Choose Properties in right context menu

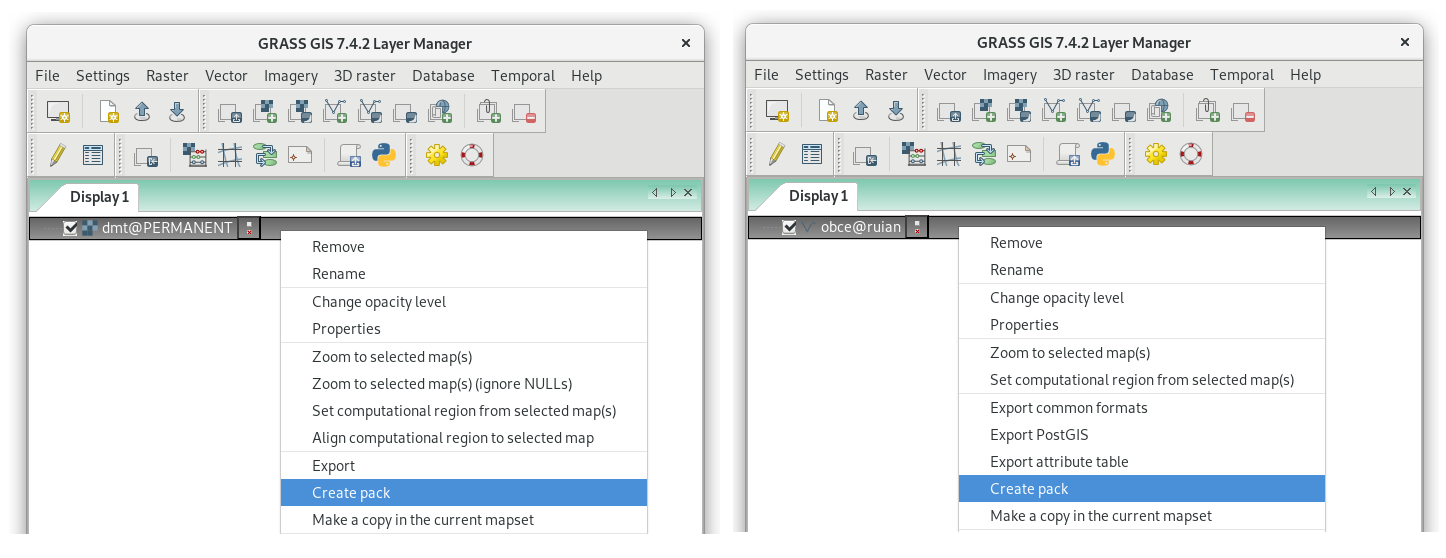[1142, 325]
